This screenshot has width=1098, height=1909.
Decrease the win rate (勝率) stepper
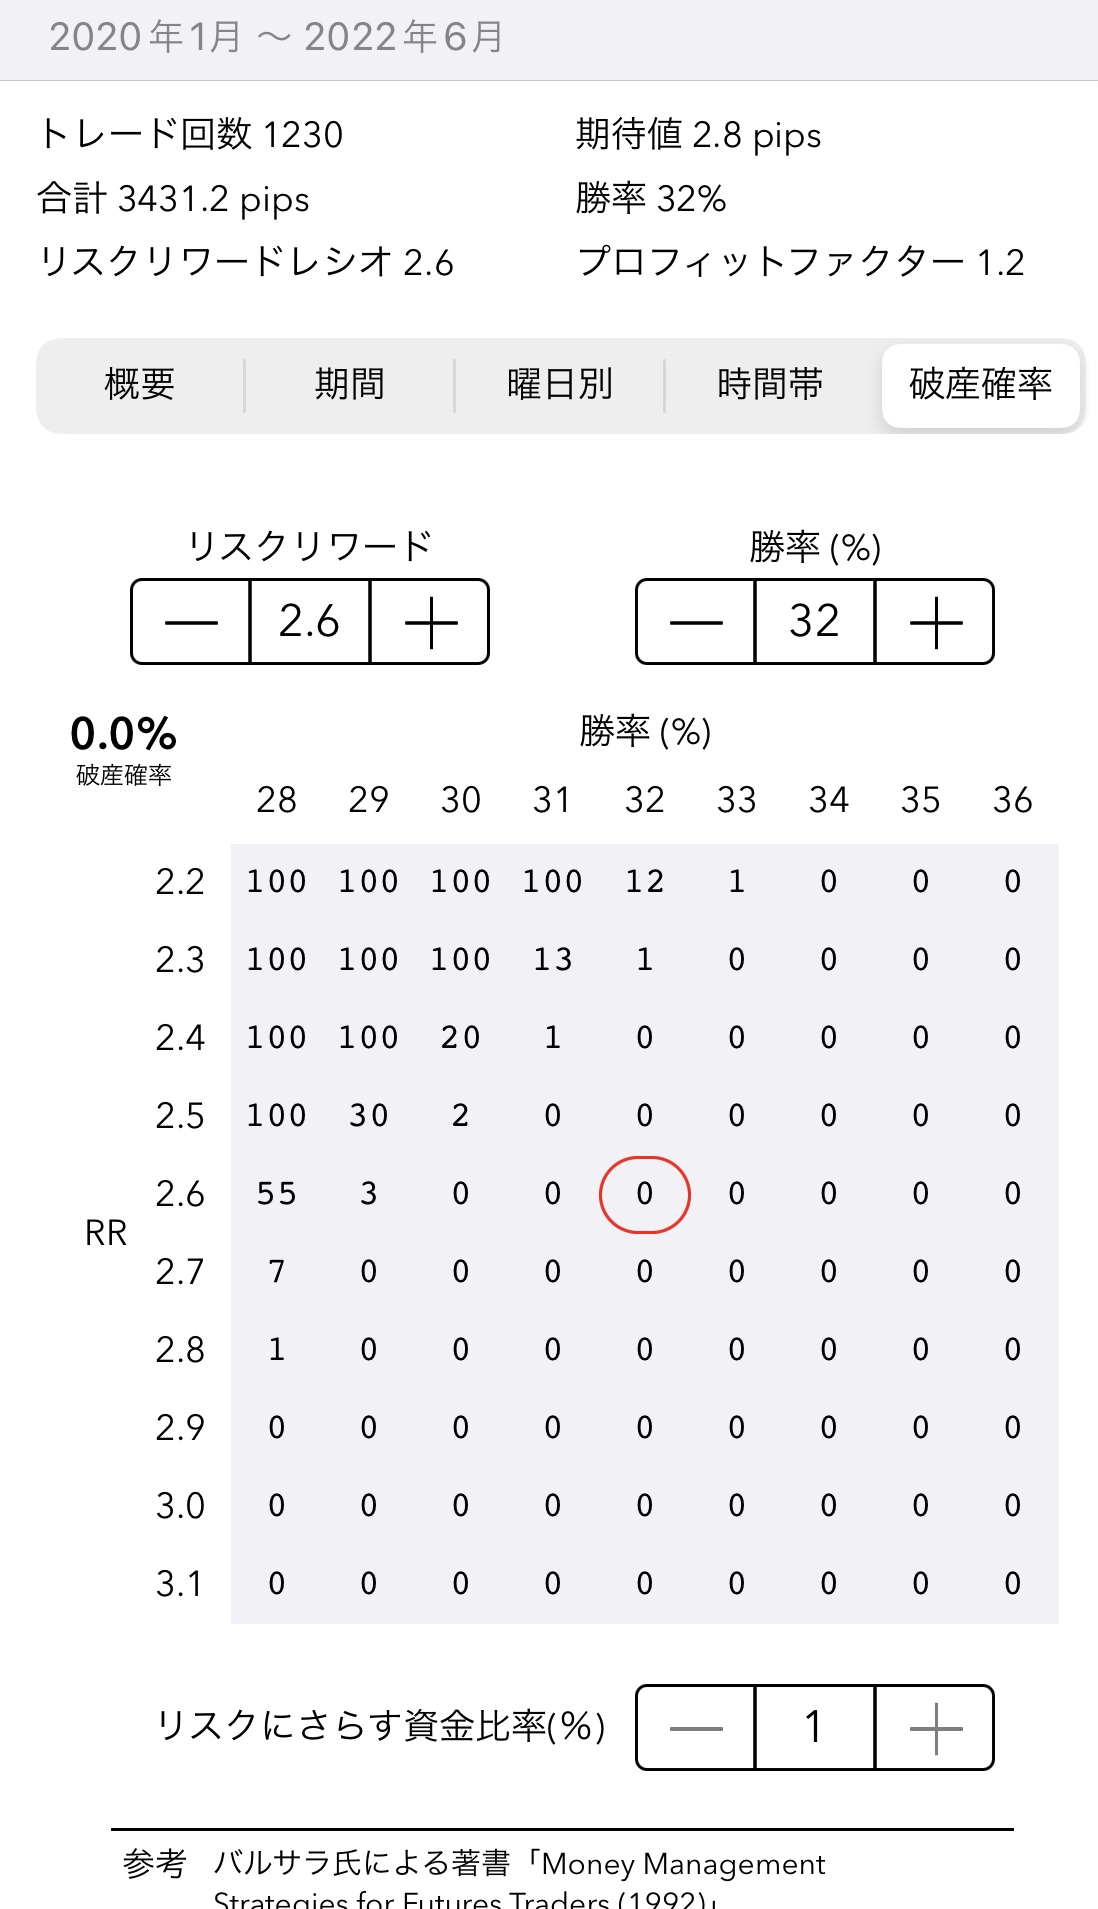pyautogui.click(x=695, y=622)
